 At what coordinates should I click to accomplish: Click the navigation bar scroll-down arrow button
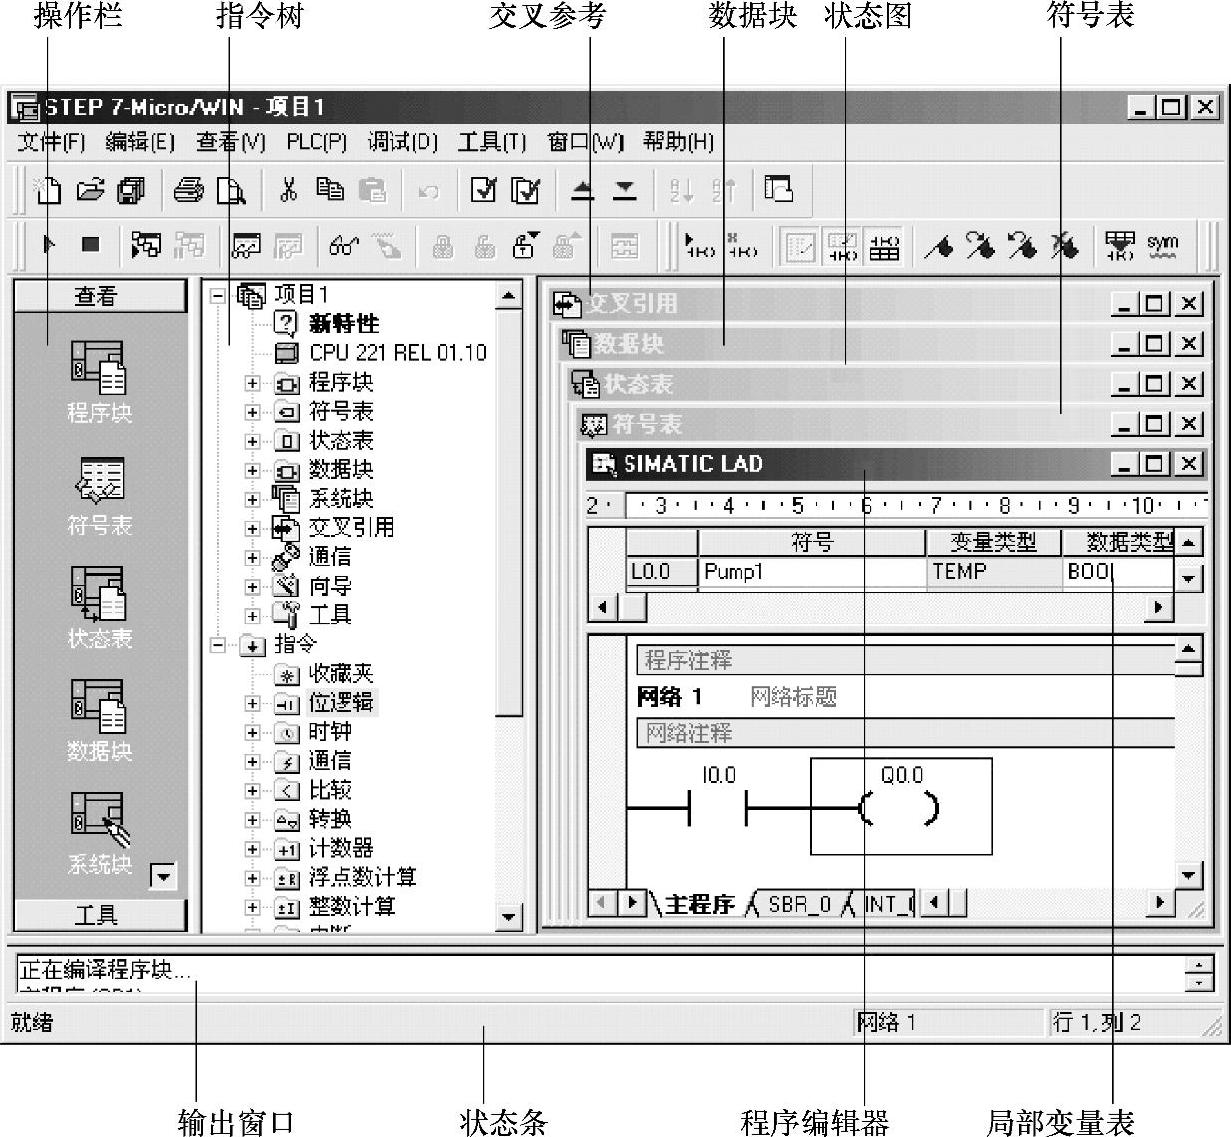163,877
